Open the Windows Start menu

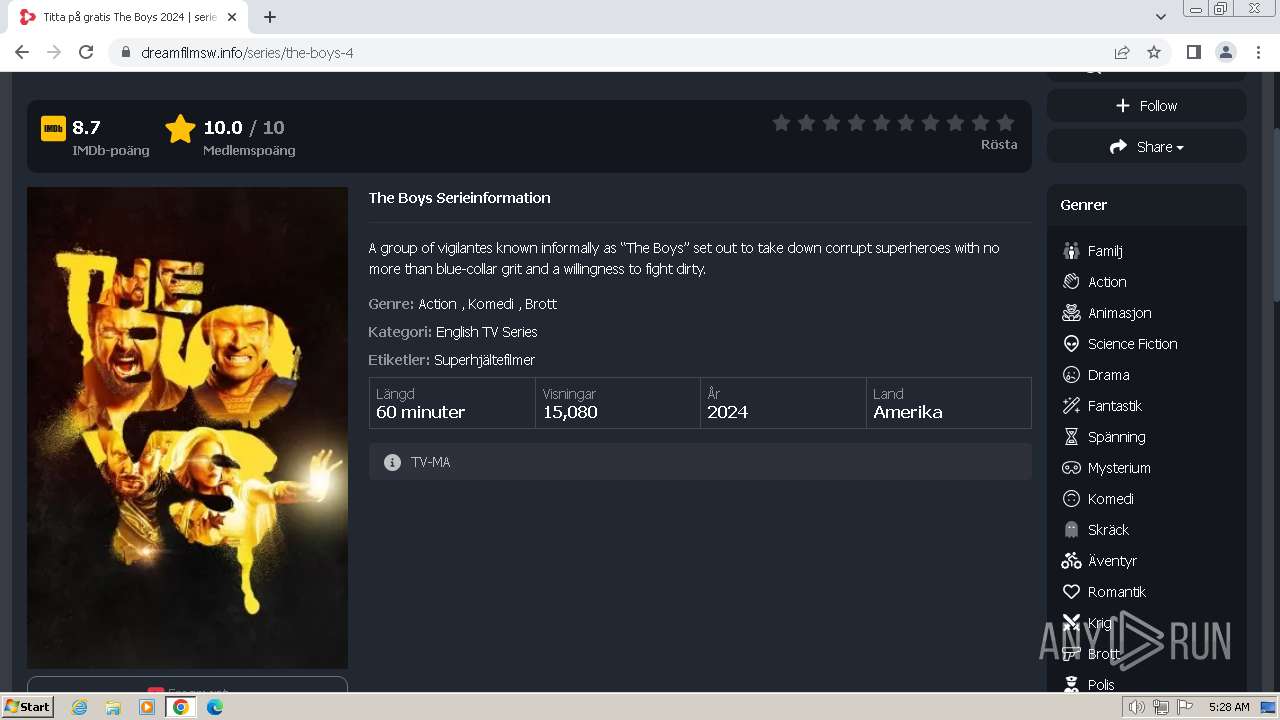click(27, 707)
